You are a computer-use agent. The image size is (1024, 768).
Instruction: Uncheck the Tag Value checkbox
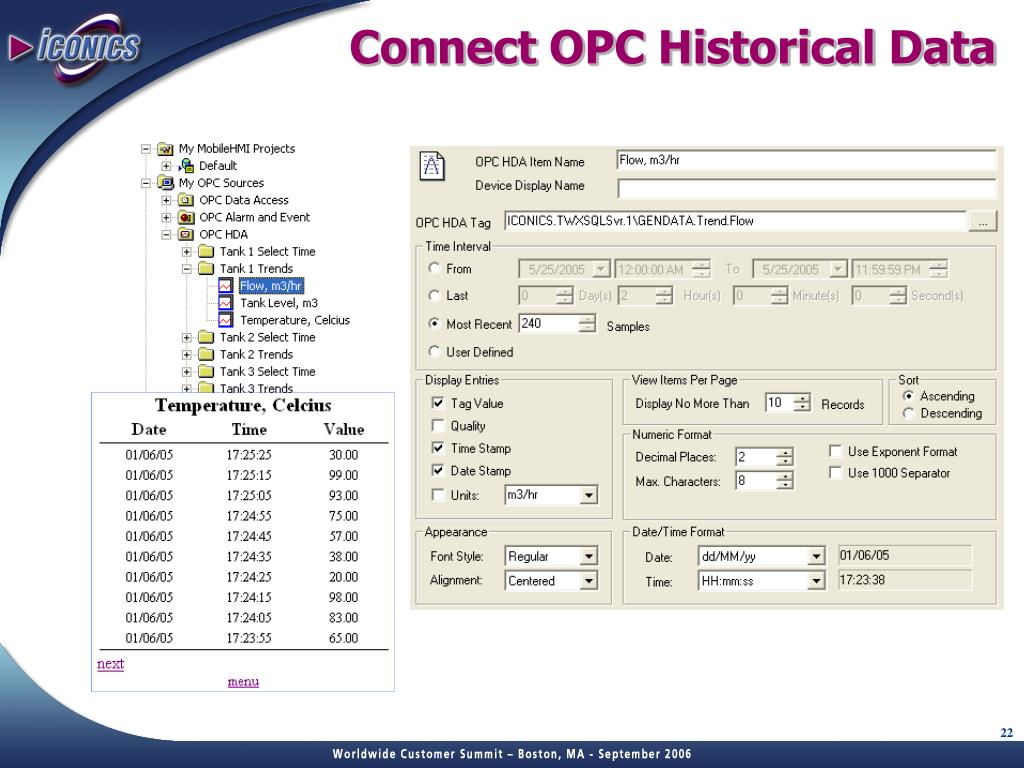coord(438,404)
